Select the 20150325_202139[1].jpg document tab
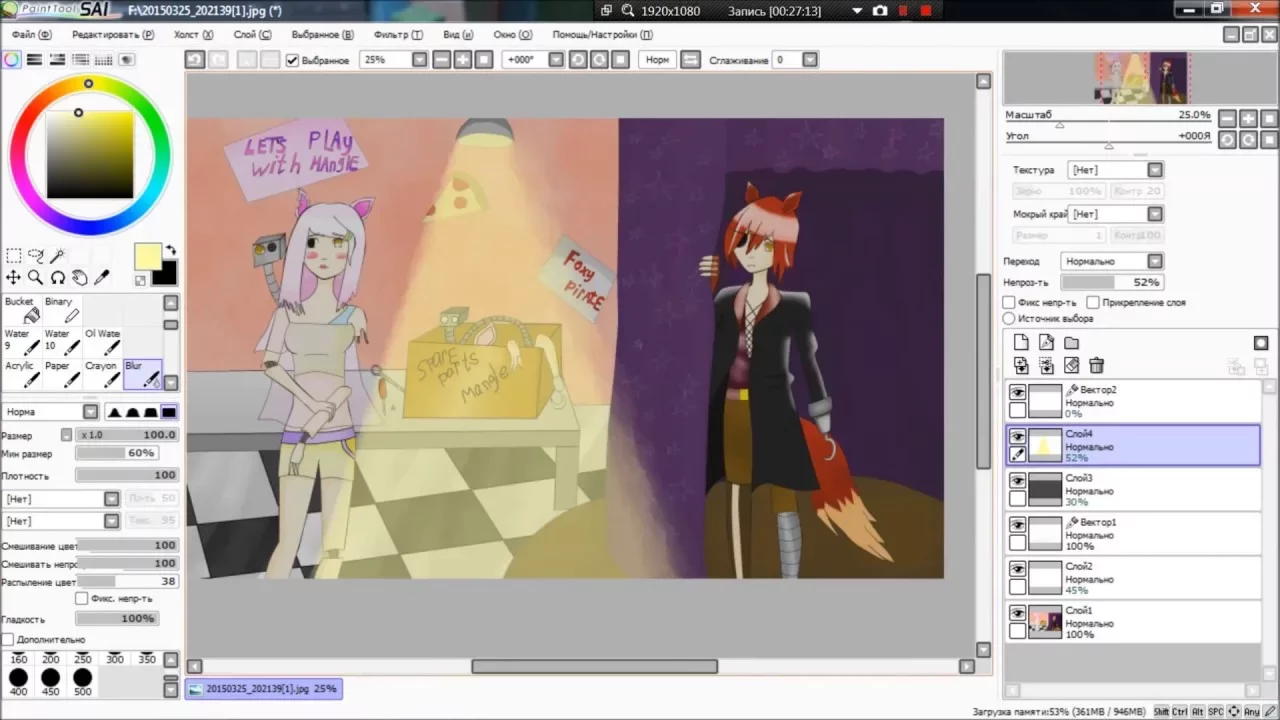 [x=263, y=689]
